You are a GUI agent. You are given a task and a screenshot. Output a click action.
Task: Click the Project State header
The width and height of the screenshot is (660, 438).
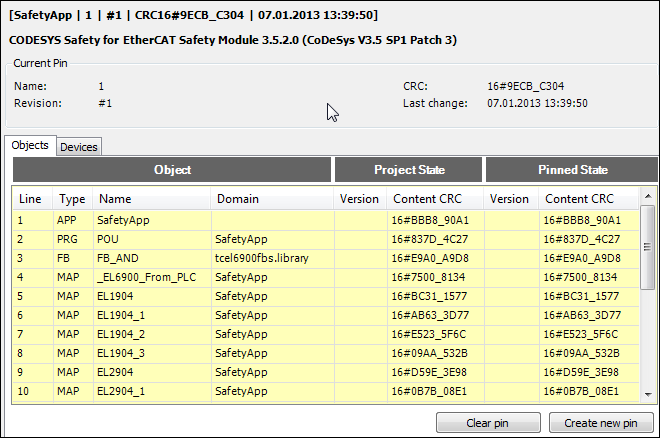point(408,170)
